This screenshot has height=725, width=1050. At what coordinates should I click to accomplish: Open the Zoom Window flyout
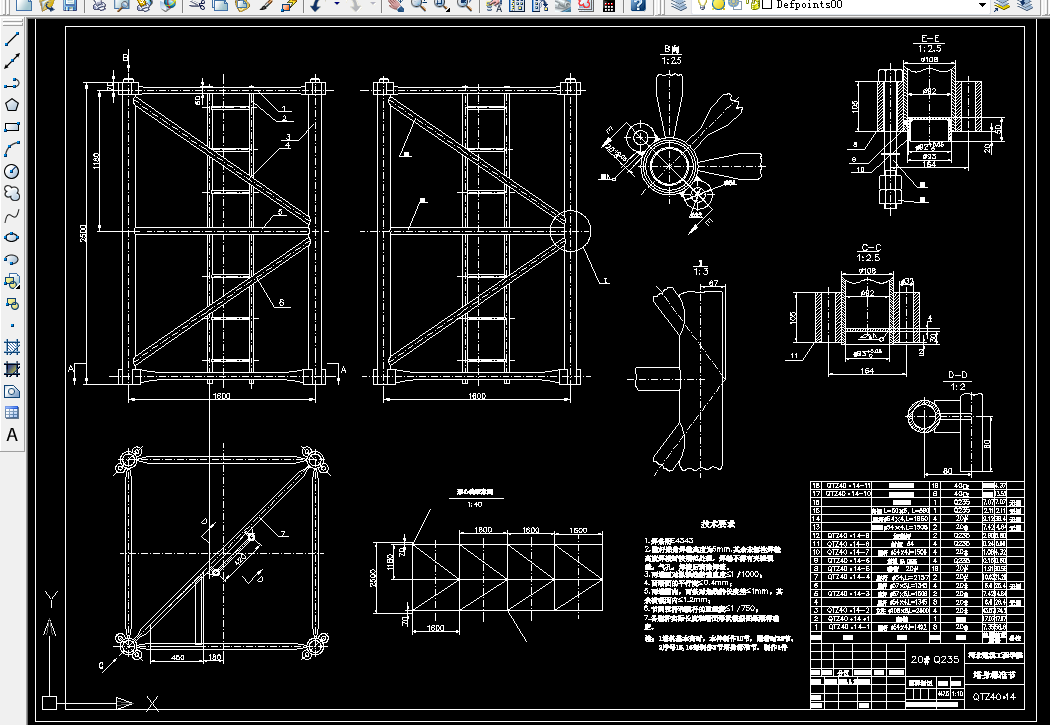coord(442,5)
